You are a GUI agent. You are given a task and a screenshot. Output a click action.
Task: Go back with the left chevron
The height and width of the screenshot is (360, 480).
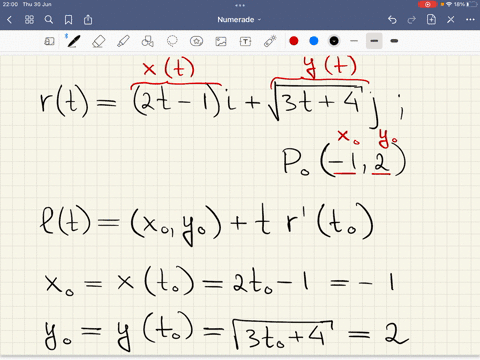(9, 20)
